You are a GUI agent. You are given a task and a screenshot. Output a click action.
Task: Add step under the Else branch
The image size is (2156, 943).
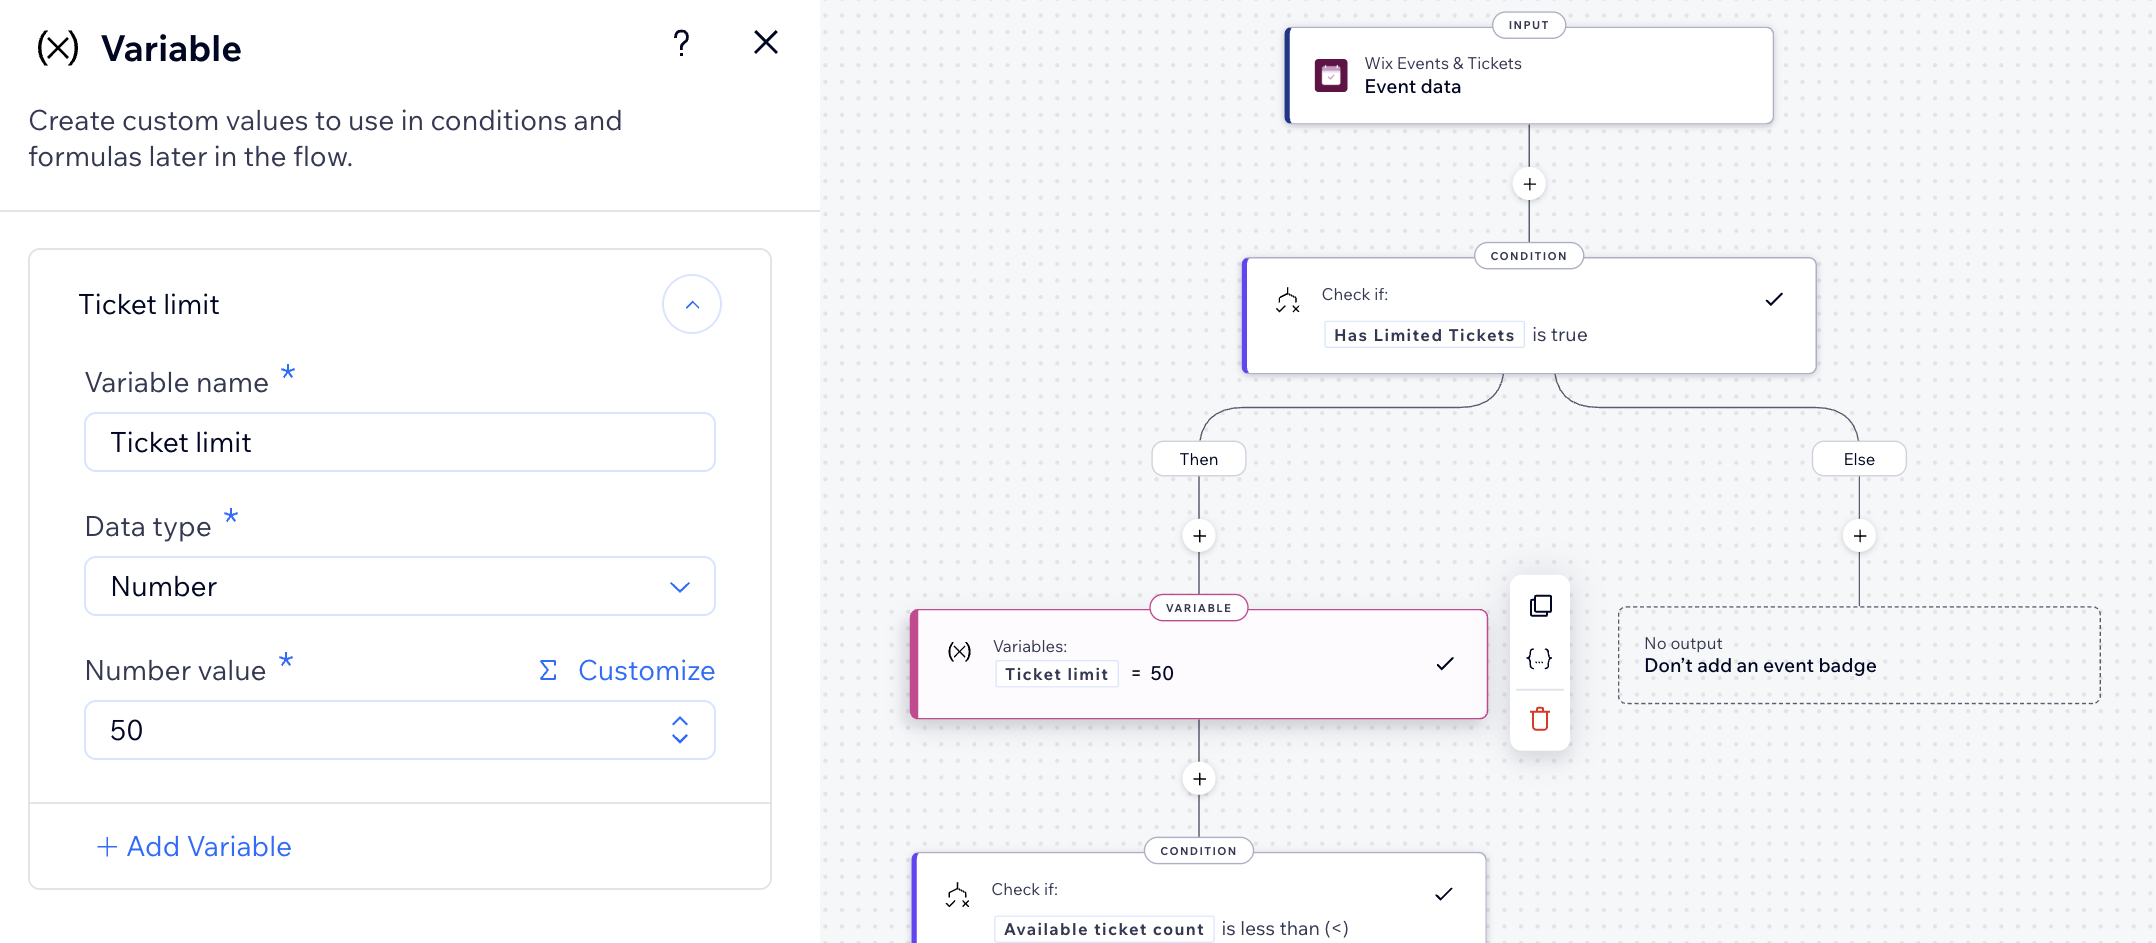tap(1859, 536)
